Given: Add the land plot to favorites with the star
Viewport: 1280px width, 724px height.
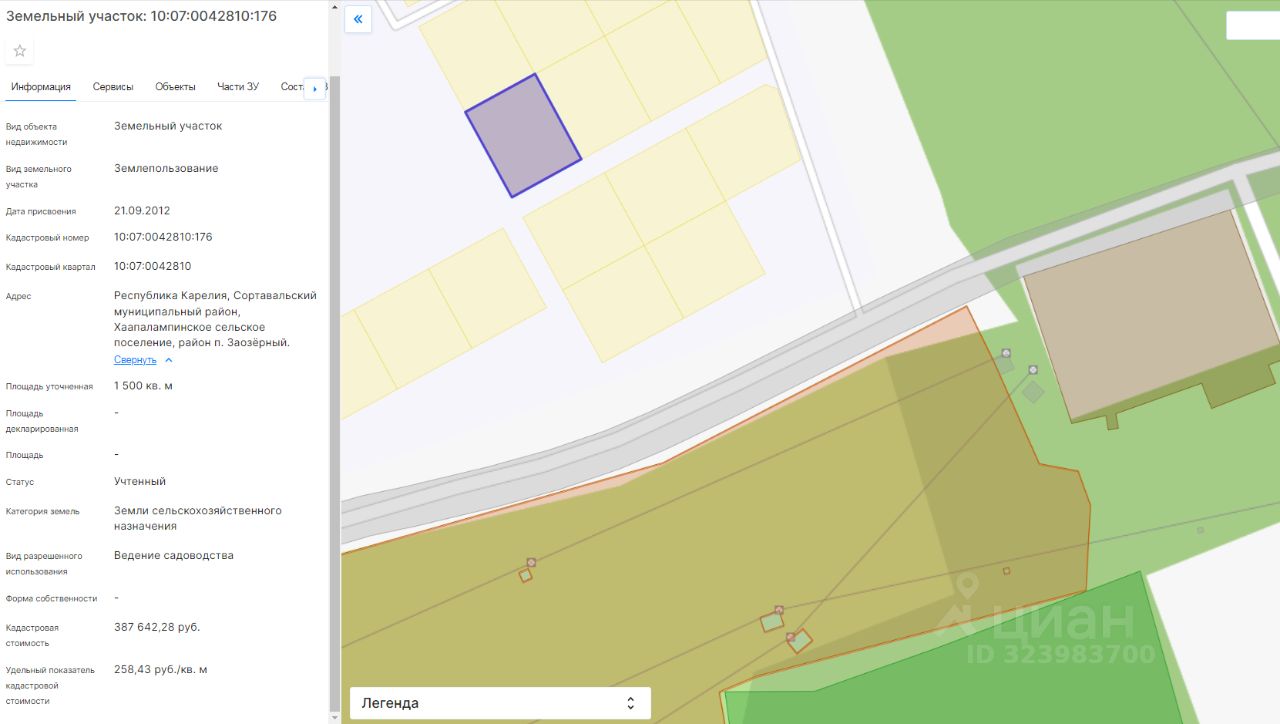Looking at the screenshot, I should pyautogui.click(x=19, y=51).
